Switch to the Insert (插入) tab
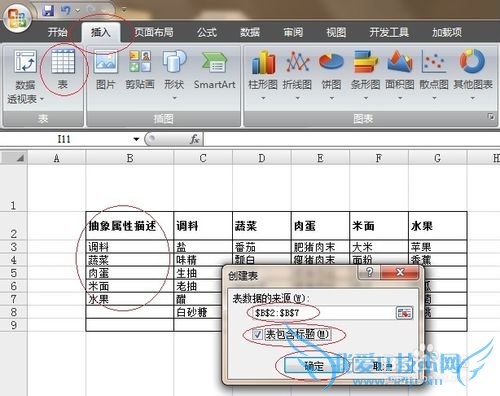This screenshot has width=500, height=396. point(101,32)
